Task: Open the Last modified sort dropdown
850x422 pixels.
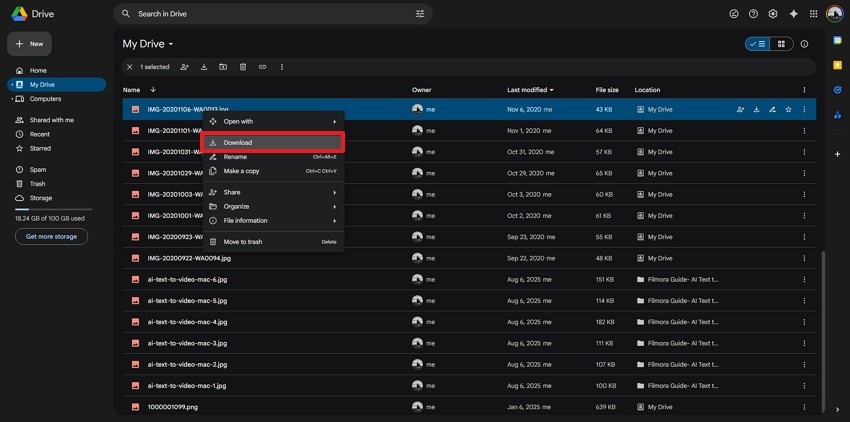Action: tap(531, 89)
